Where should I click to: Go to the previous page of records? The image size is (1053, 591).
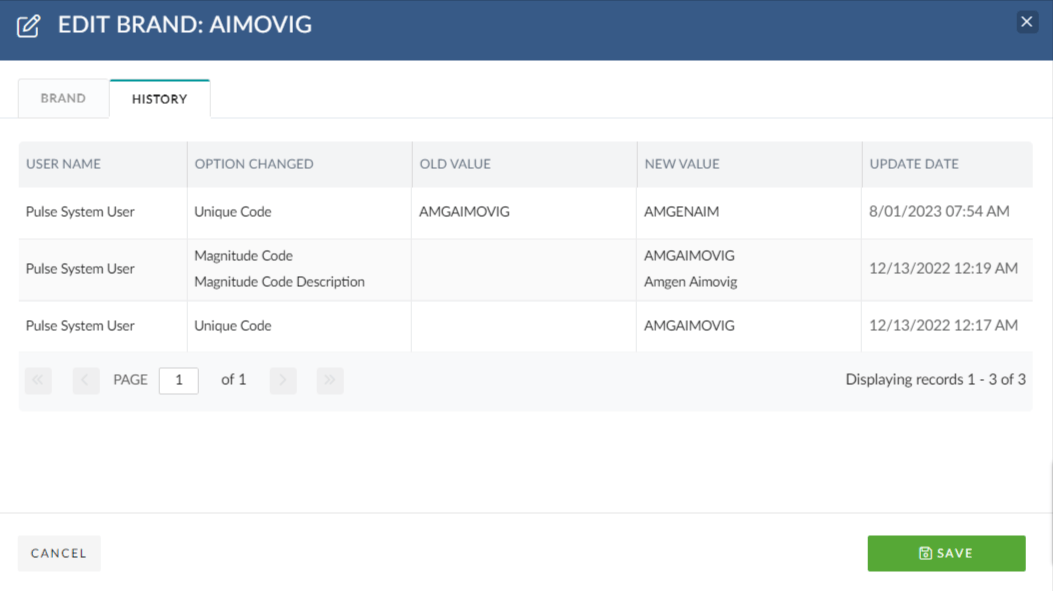tap(86, 380)
